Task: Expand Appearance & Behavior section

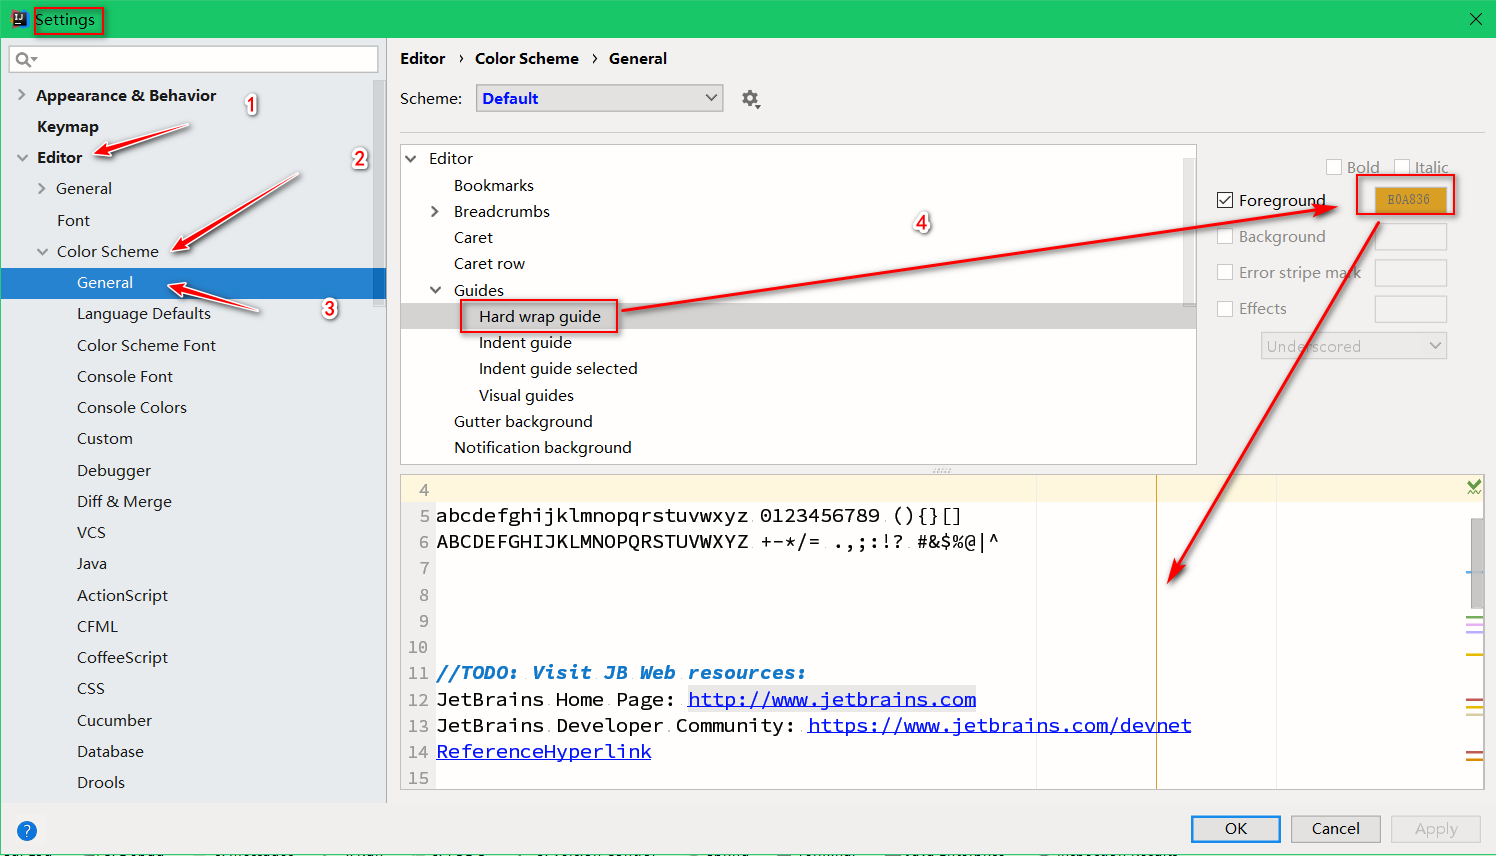Action: [x=21, y=95]
